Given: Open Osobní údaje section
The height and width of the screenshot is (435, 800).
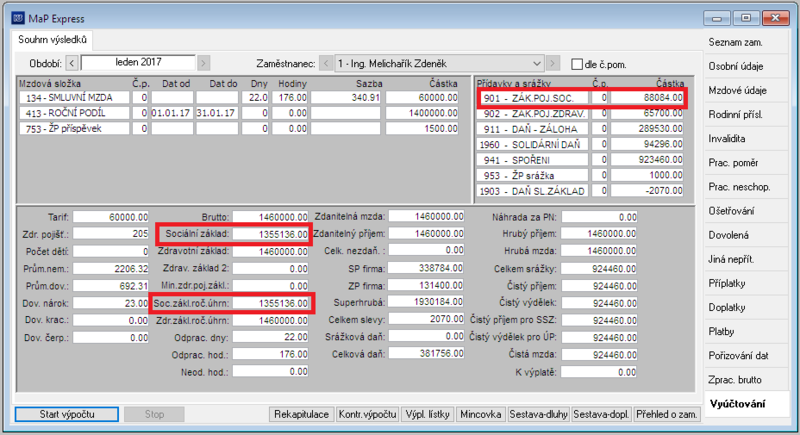Looking at the screenshot, I should coord(746,66).
